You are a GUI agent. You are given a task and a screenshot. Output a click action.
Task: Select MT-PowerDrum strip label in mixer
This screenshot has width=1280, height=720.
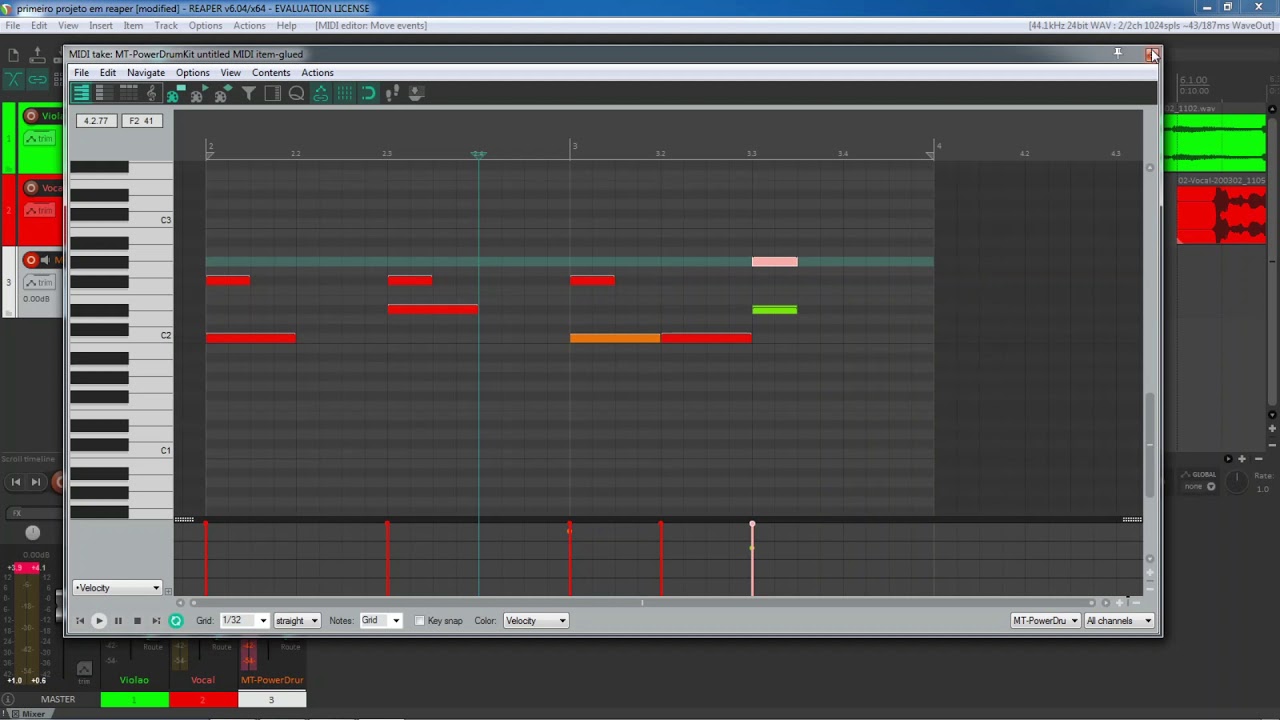click(x=272, y=680)
